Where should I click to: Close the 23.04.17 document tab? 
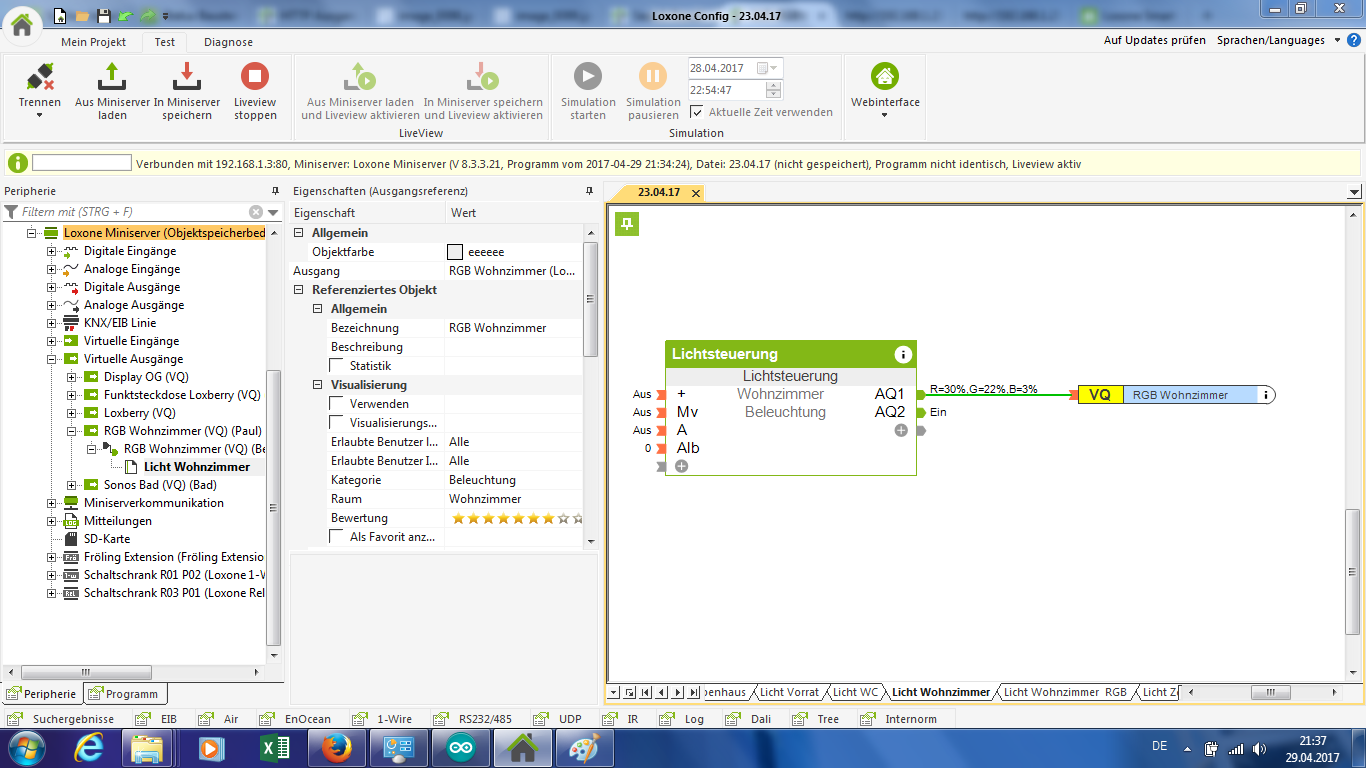pos(696,192)
